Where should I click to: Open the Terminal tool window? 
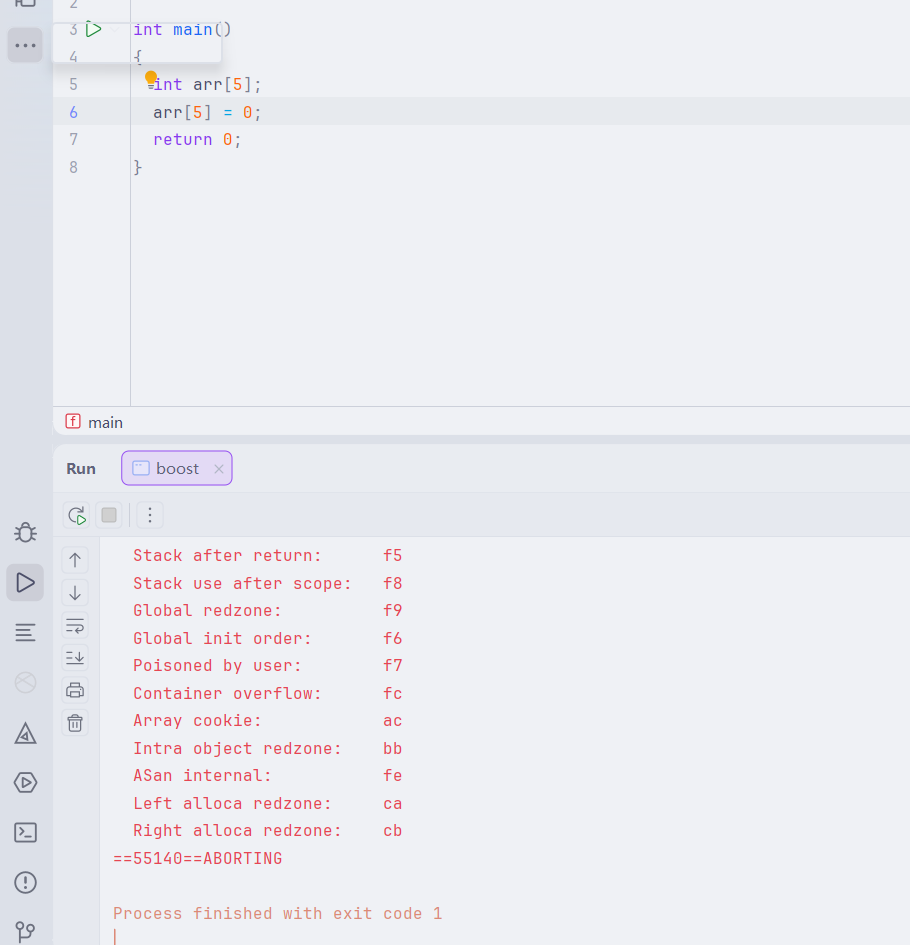pyautogui.click(x=25, y=833)
